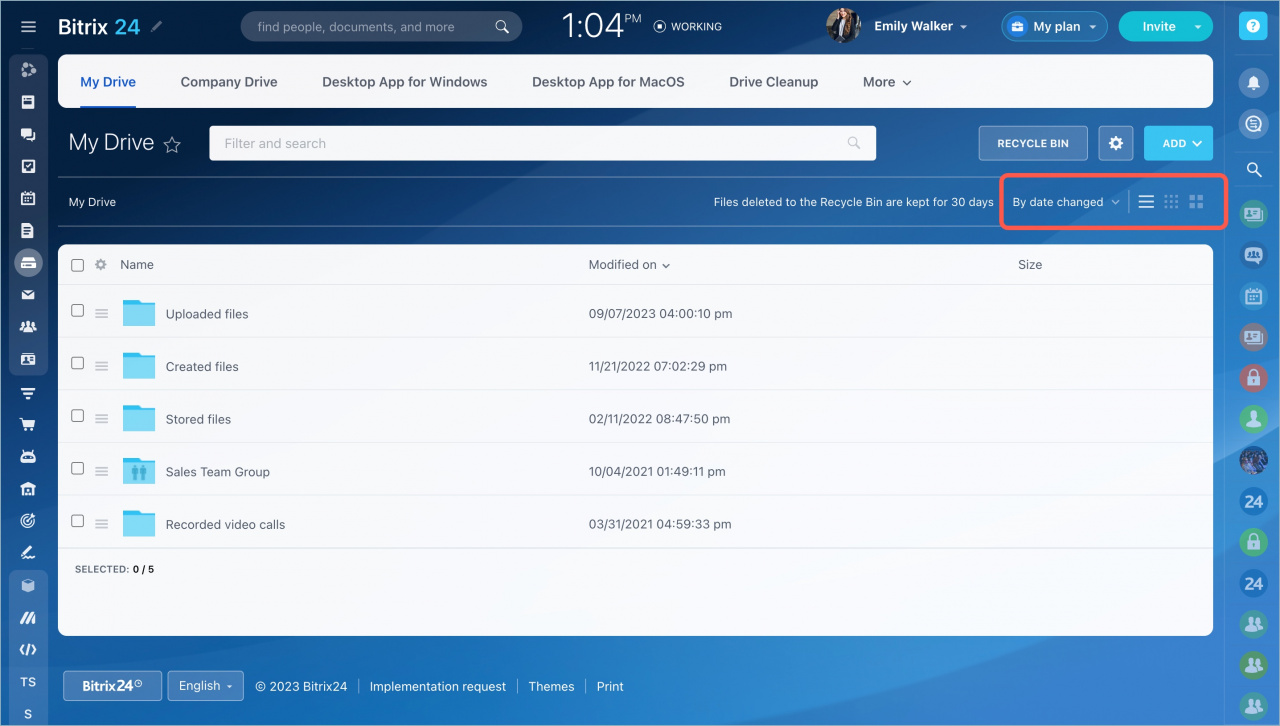This screenshot has width=1280, height=726.
Task: Click the search magnifier in right panel
Action: click(x=1253, y=170)
